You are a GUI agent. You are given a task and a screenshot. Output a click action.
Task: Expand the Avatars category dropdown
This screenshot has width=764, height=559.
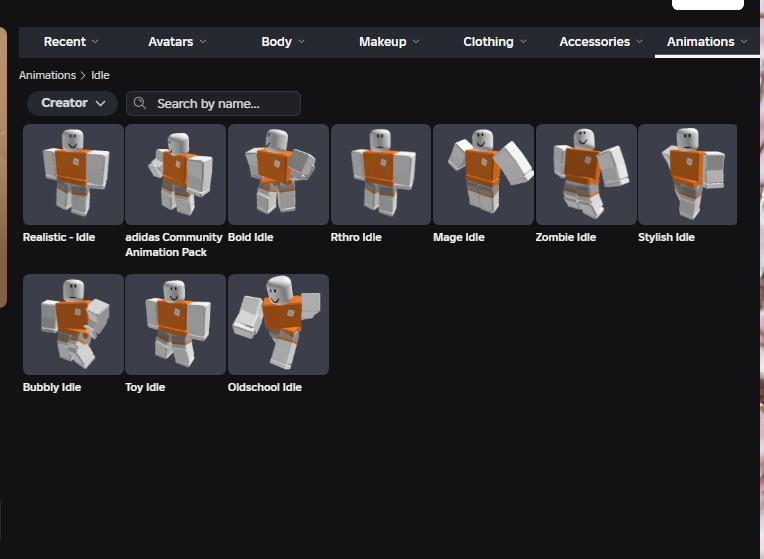pos(177,42)
